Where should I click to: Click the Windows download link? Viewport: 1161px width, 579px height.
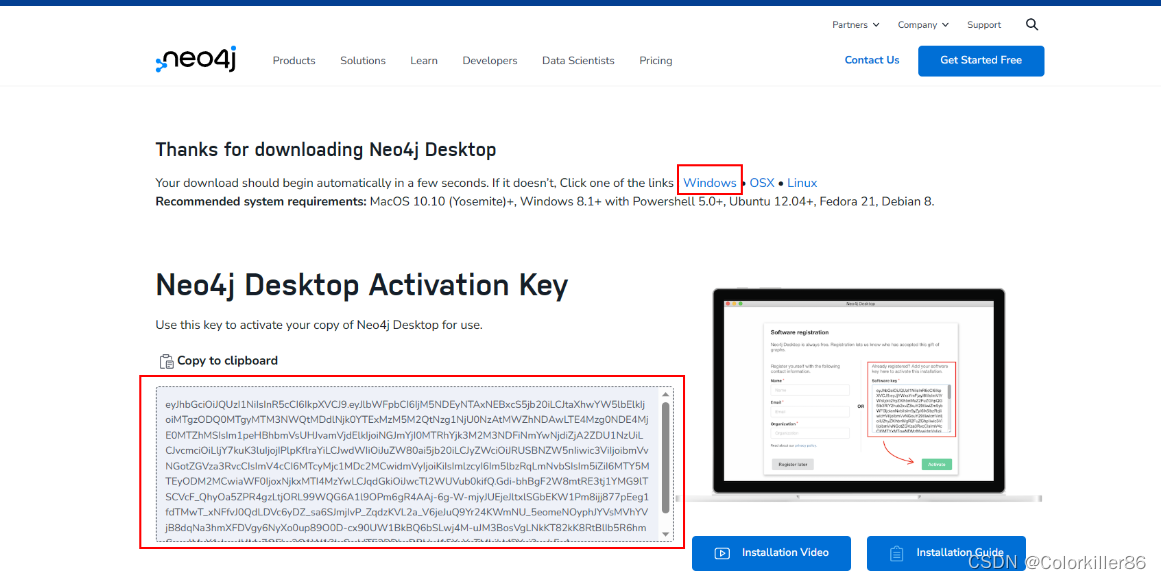click(709, 182)
